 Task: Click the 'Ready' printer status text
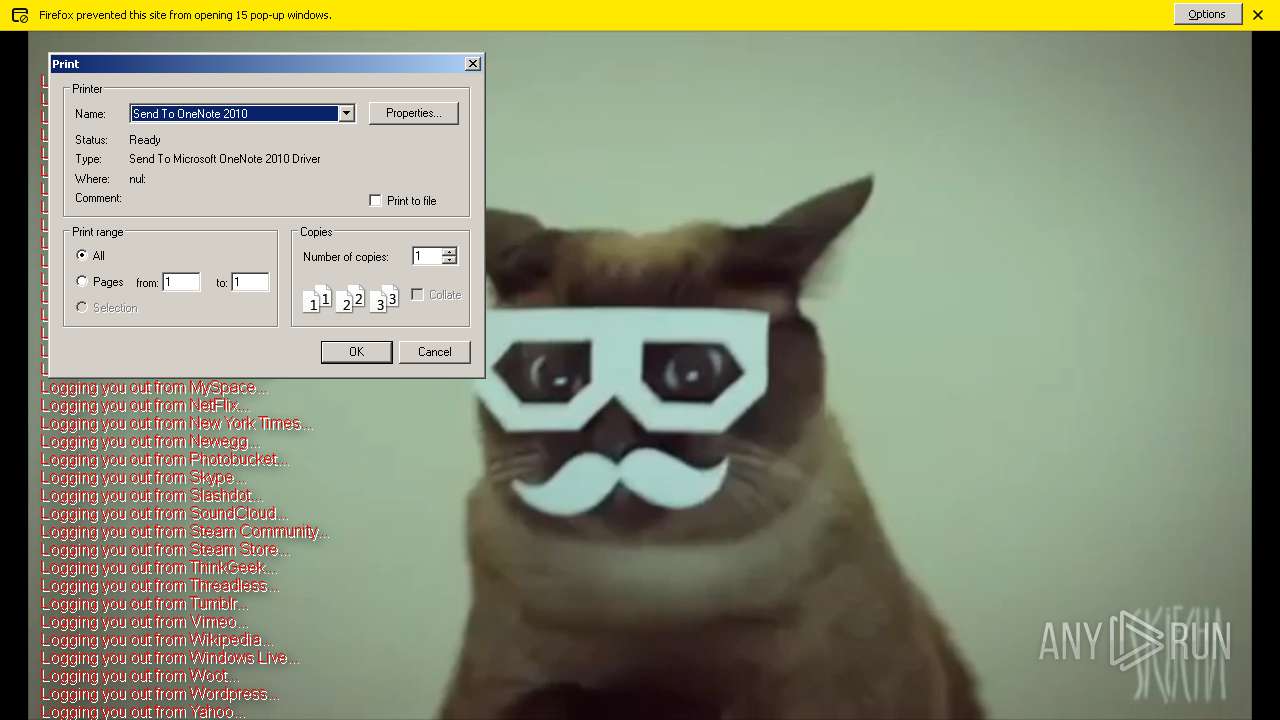click(x=145, y=140)
